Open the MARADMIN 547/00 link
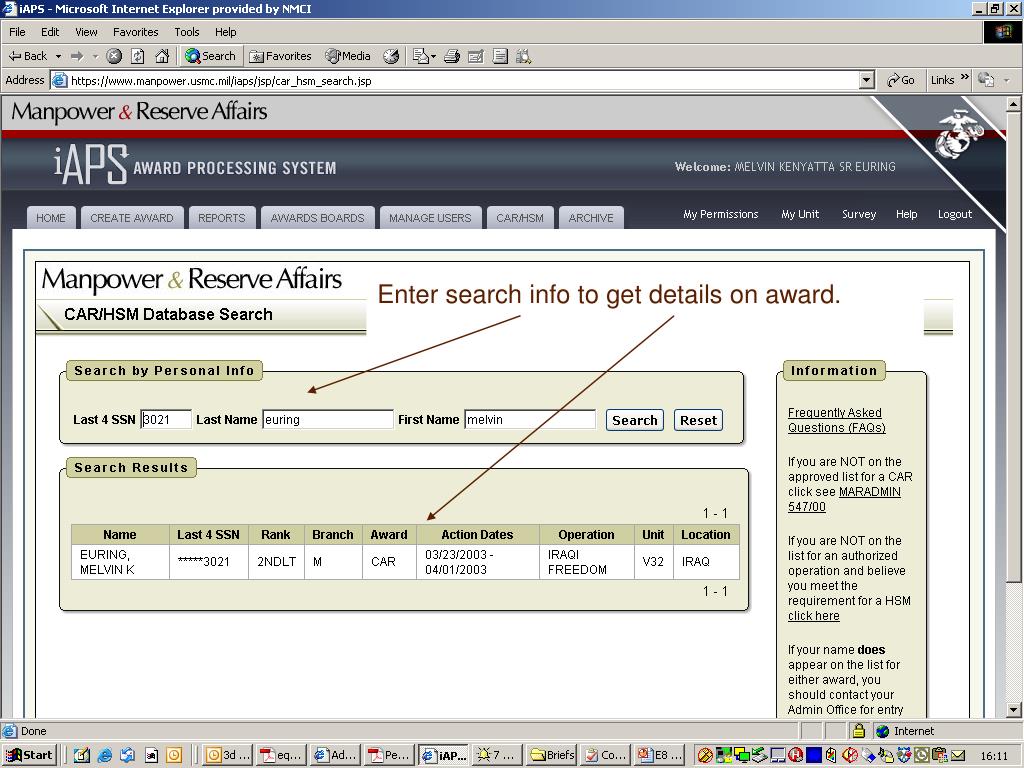 click(844, 499)
